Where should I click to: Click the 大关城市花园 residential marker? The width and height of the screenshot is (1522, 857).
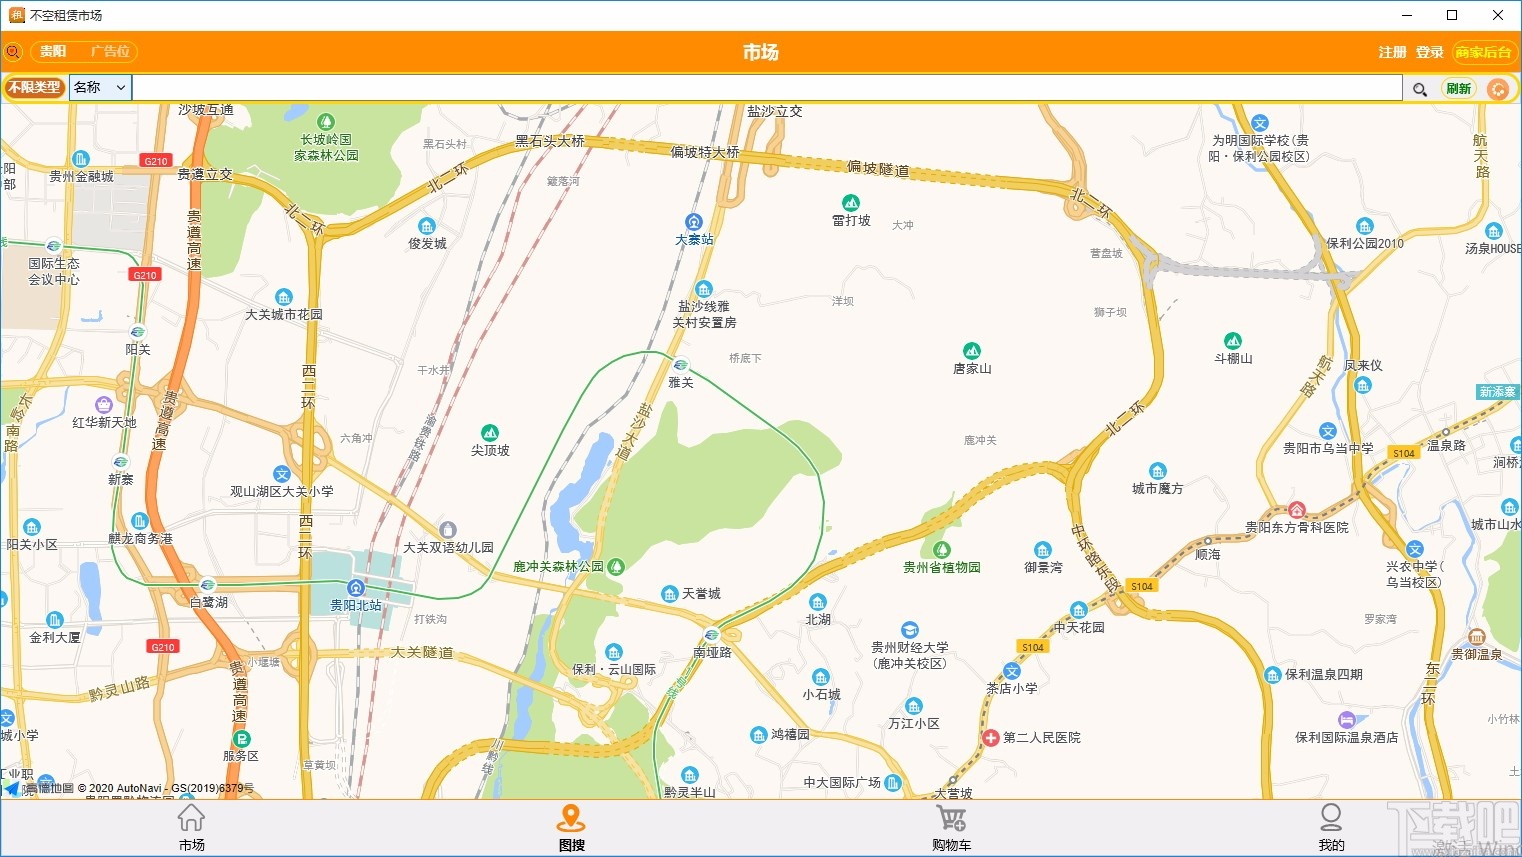click(x=284, y=297)
